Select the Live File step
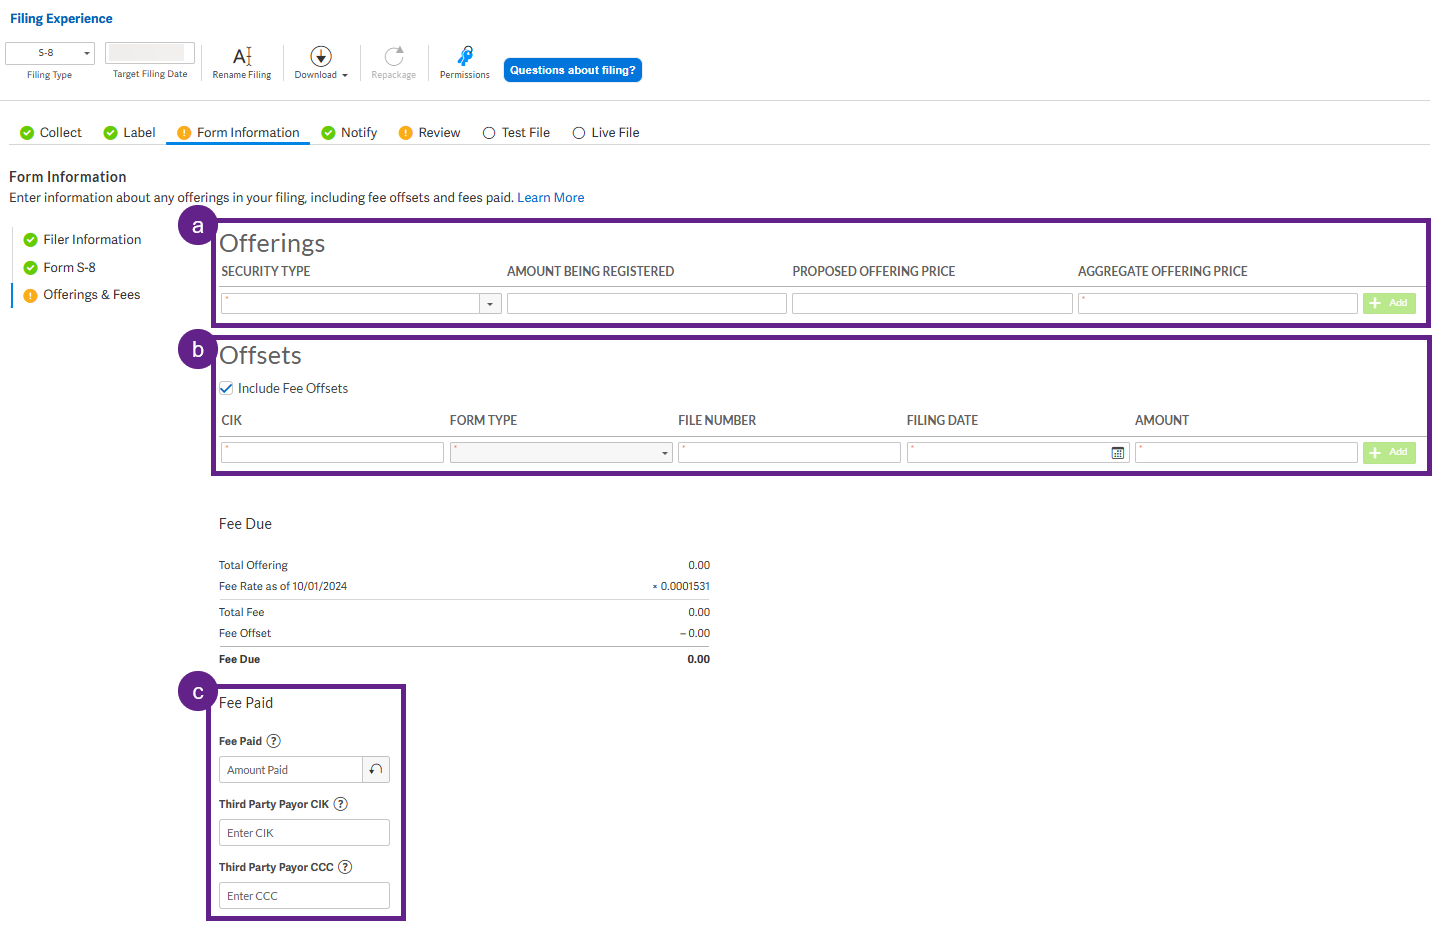Screen dimensions: 1432x927 coord(606,133)
